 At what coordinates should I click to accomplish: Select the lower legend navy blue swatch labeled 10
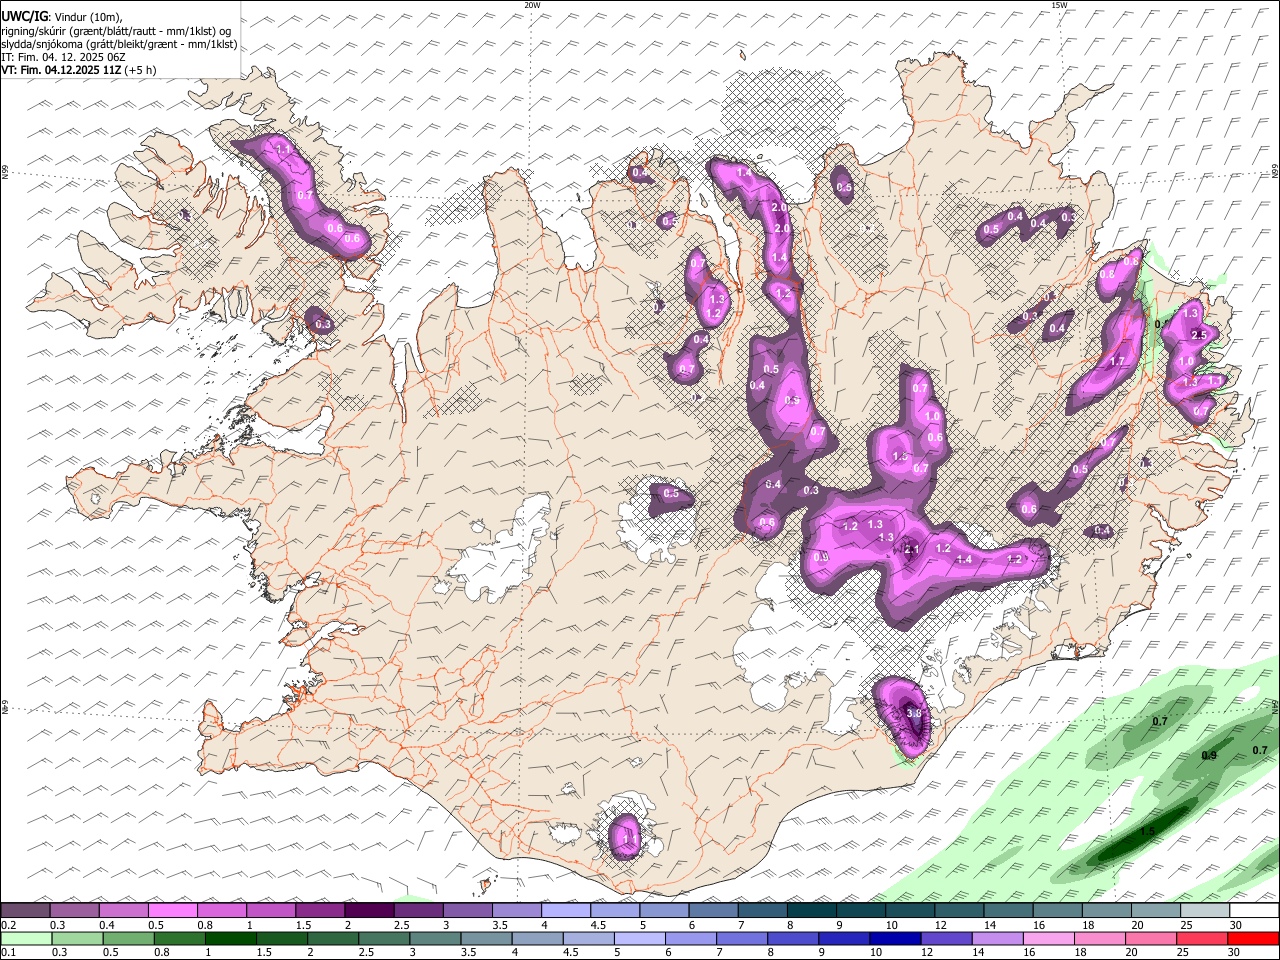tap(895, 939)
